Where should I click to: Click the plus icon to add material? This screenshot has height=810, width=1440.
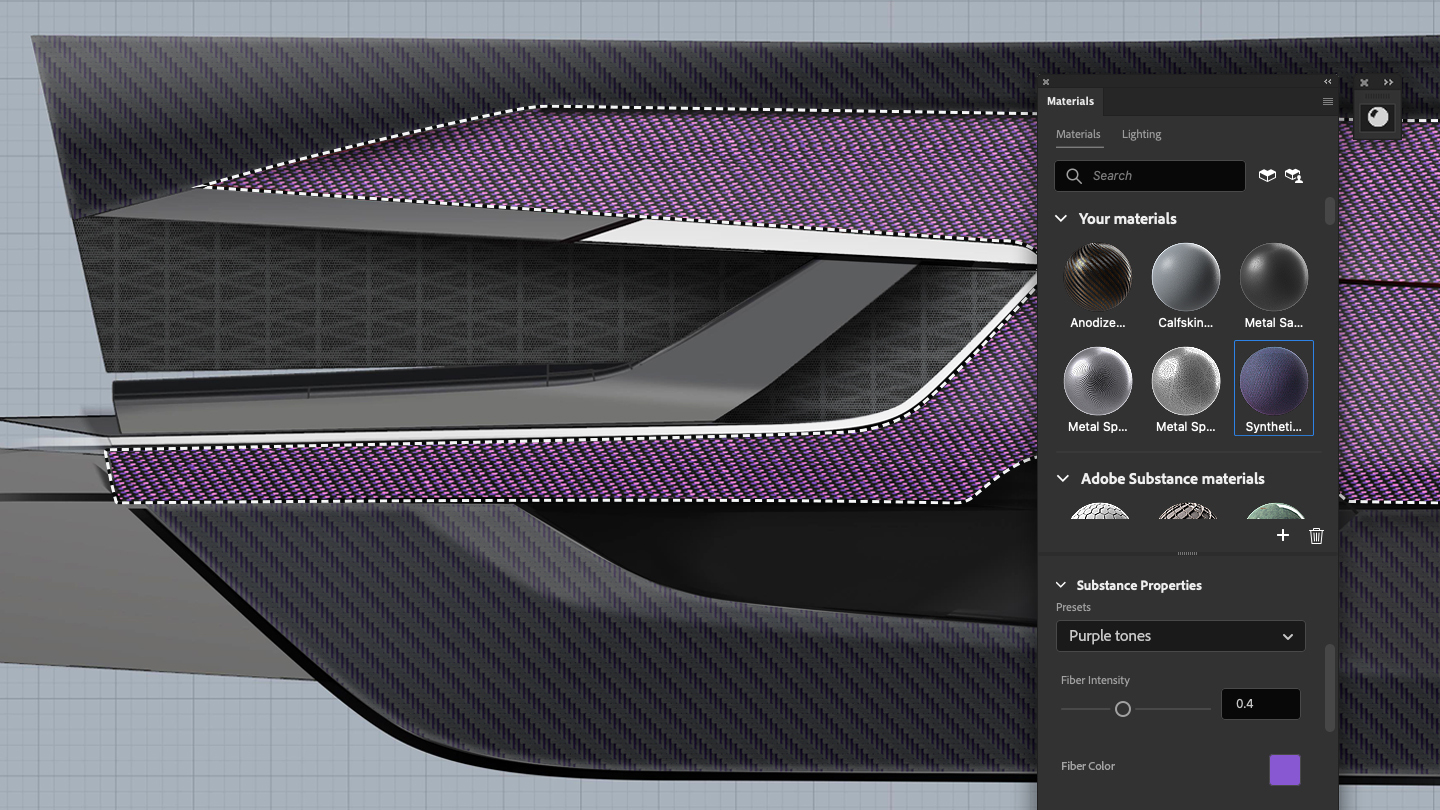tap(1283, 536)
